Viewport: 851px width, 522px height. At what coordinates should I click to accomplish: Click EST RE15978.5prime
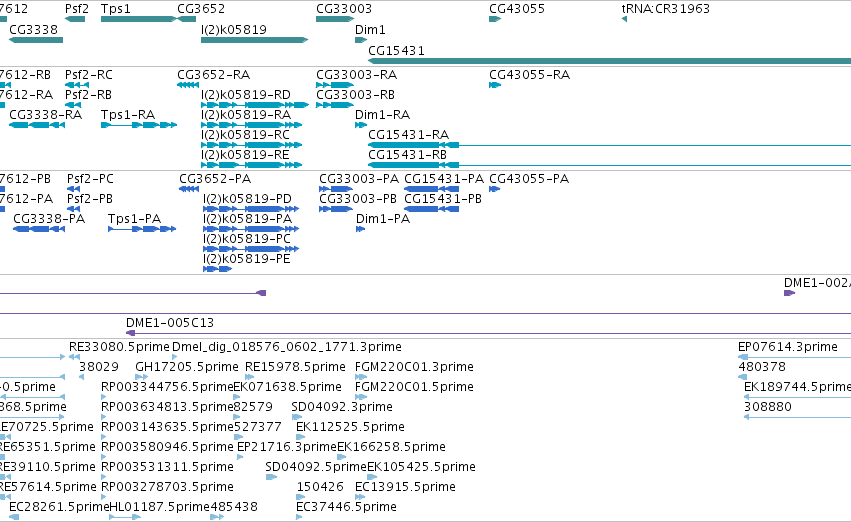coord(295,367)
